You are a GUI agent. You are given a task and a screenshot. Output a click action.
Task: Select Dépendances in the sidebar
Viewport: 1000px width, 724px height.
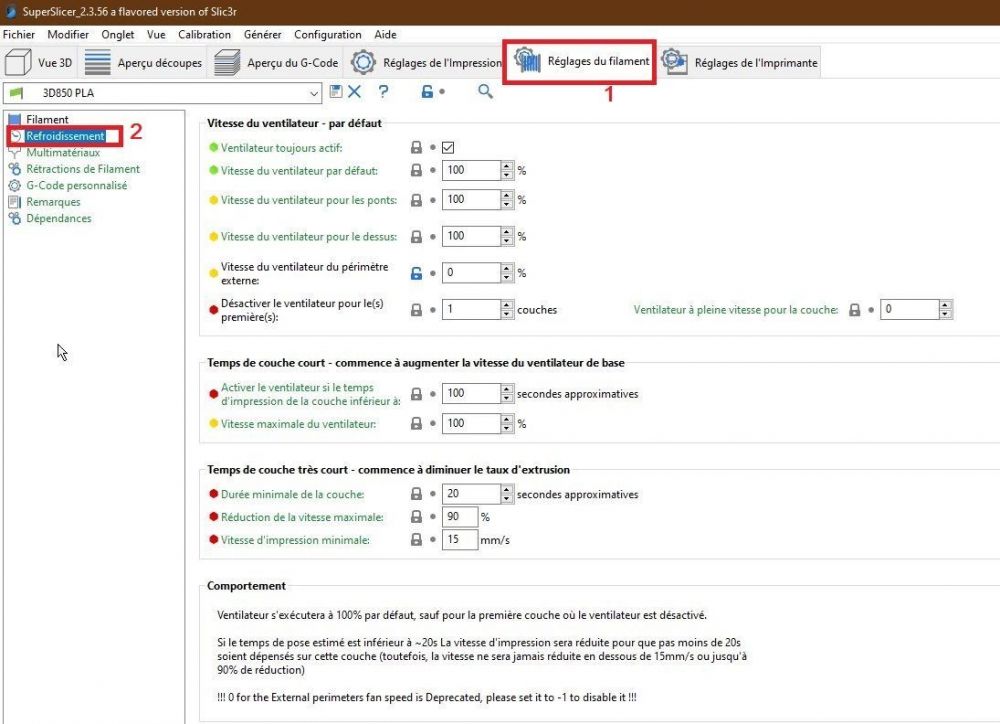click(58, 219)
